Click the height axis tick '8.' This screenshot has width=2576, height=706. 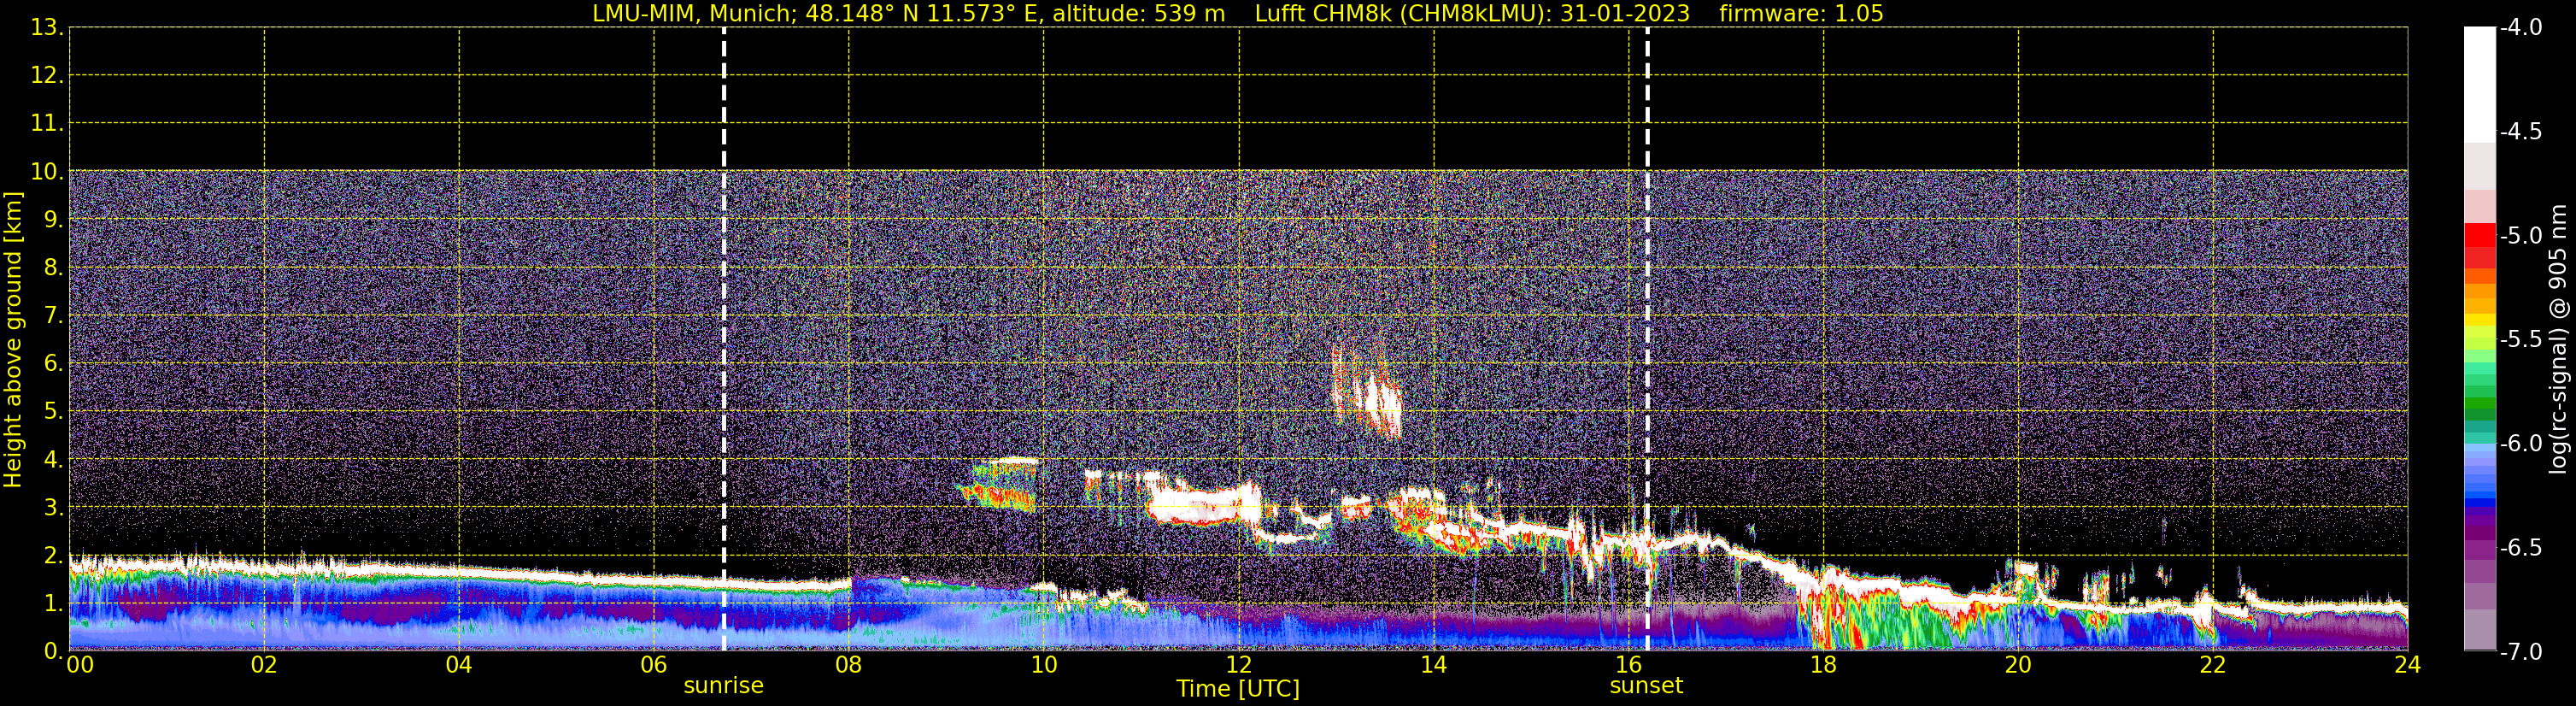point(53,267)
